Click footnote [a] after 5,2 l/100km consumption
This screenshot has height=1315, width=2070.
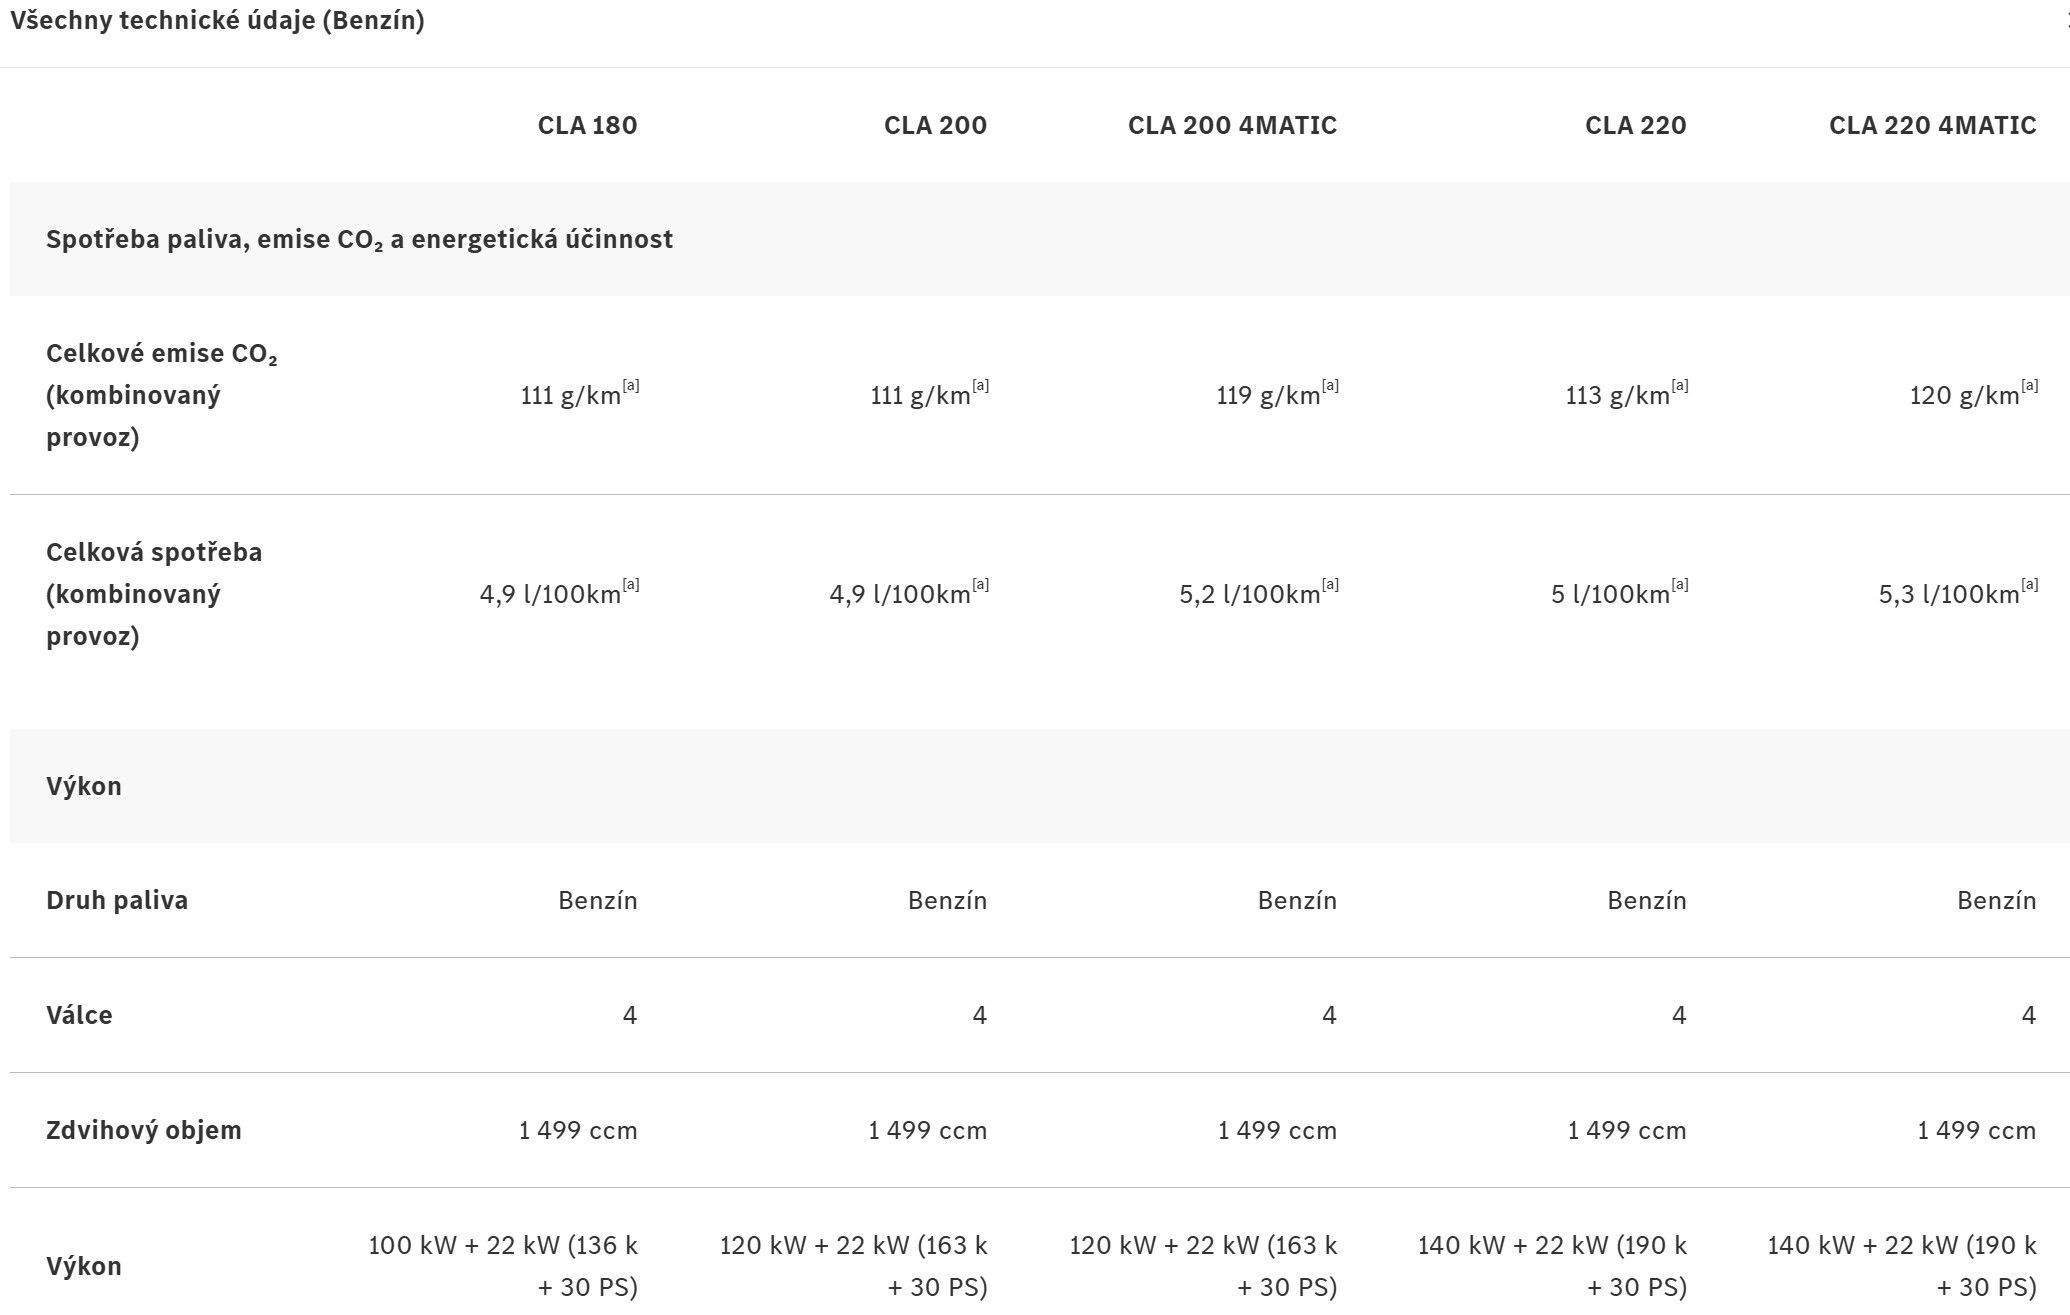tap(1330, 585)
